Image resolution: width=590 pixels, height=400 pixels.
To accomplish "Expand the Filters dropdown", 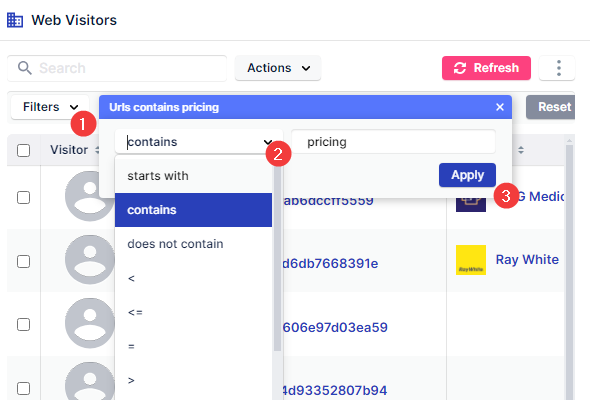I will [50, 107].
